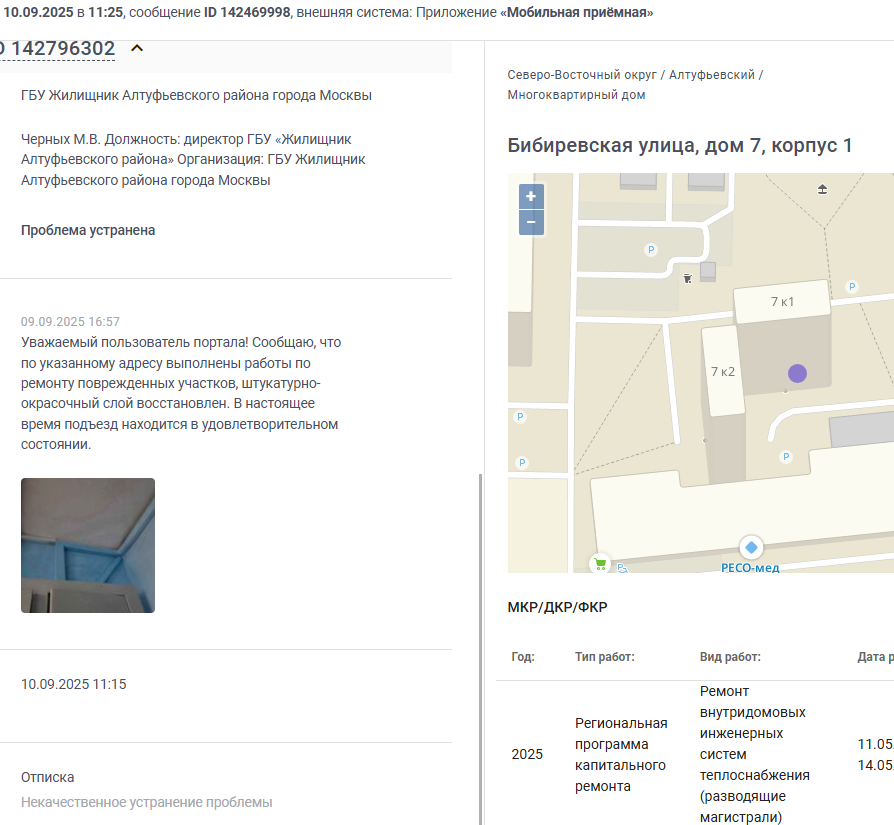Click the 2025 year cell in table
Image resolution: width=894 pixels, height=825 pixels.
[x=527, y=754]
